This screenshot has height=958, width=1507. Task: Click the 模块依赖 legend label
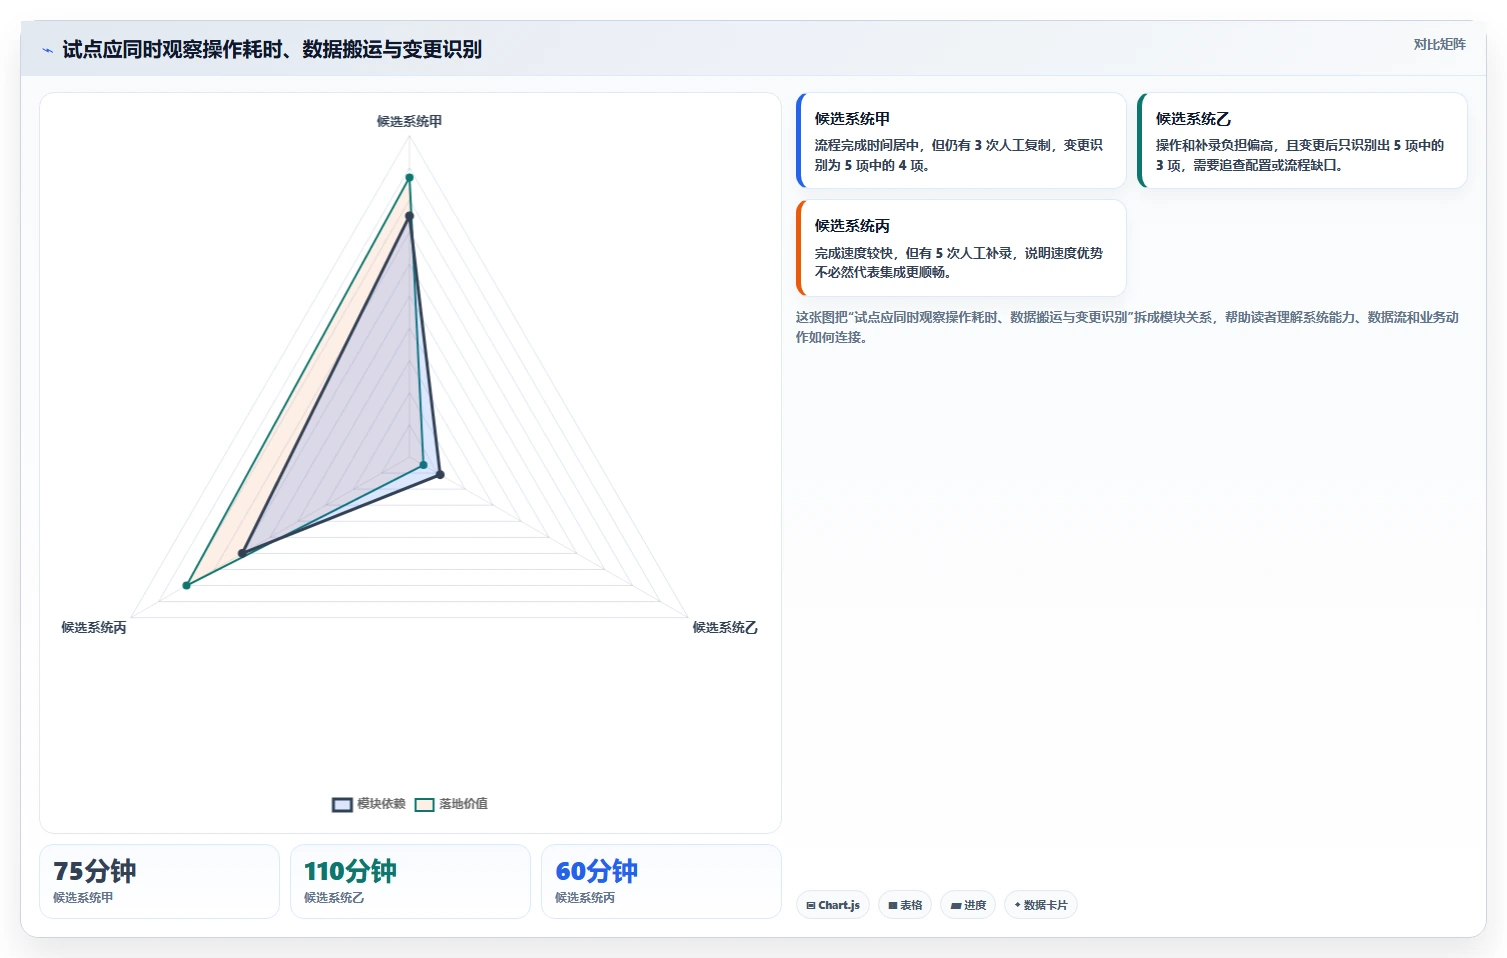(x=381, y=804)
